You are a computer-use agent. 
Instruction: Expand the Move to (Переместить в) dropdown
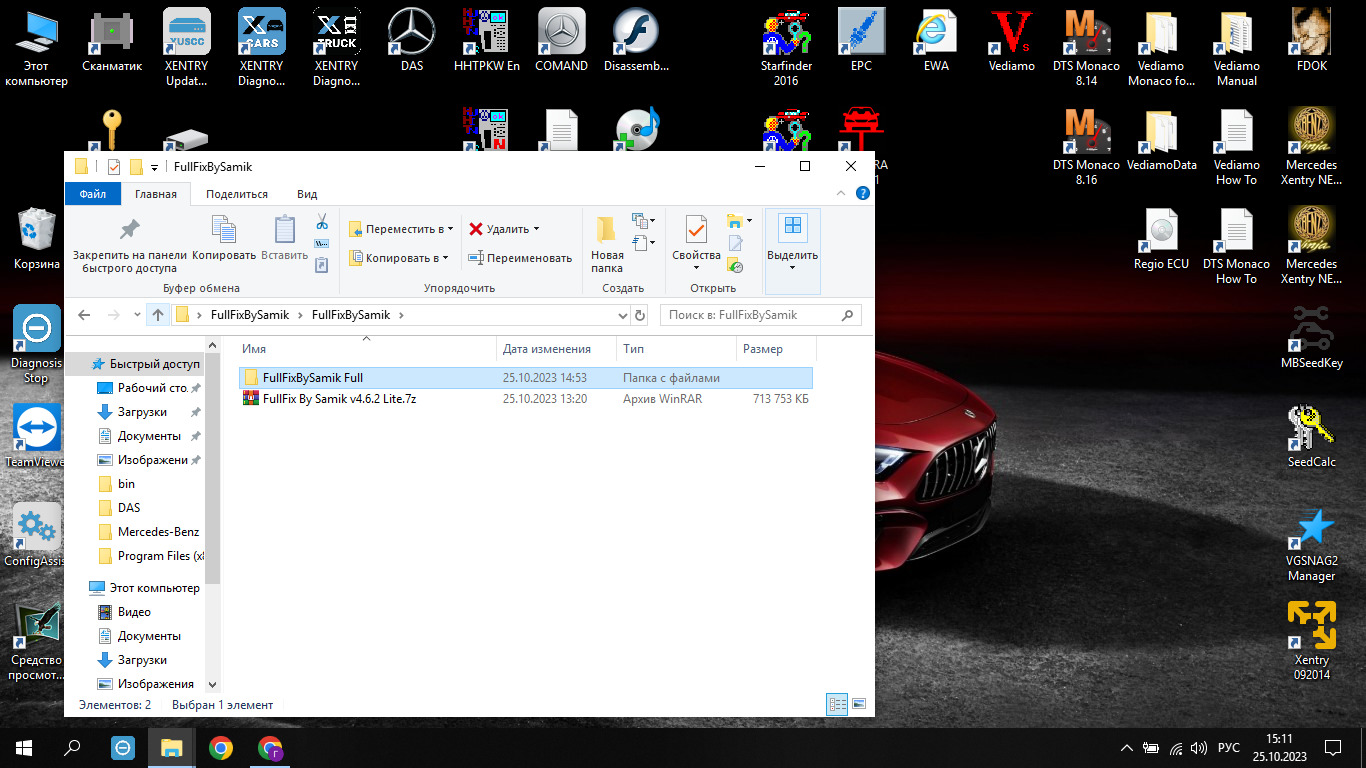point(450,229)
